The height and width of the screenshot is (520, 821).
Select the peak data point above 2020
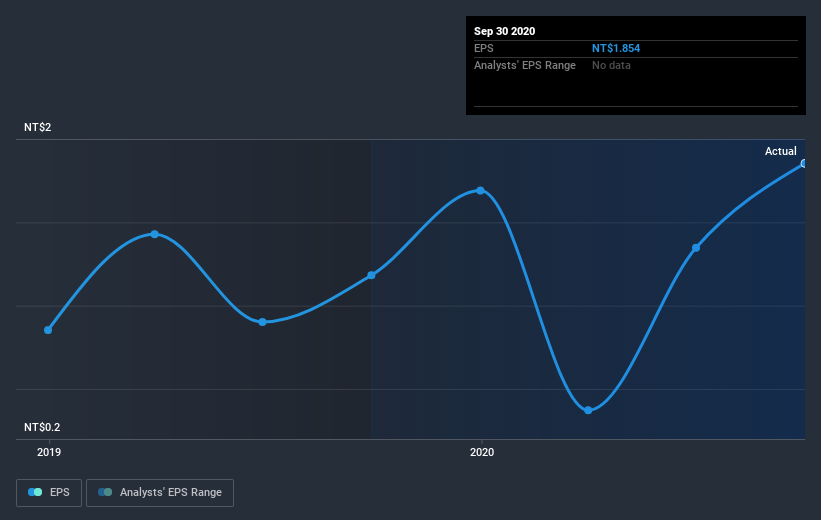[x=480, y=191]
